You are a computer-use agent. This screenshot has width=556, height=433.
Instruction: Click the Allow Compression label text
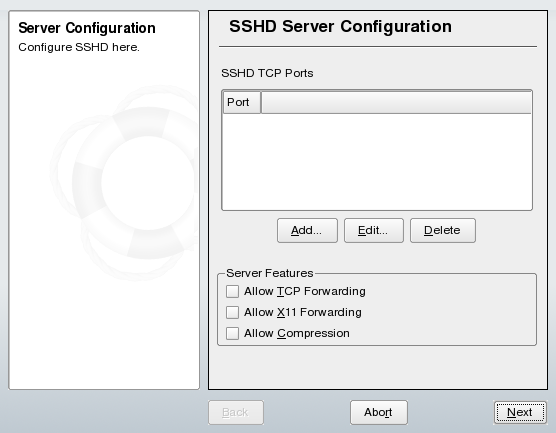click(x=297, y=333)
